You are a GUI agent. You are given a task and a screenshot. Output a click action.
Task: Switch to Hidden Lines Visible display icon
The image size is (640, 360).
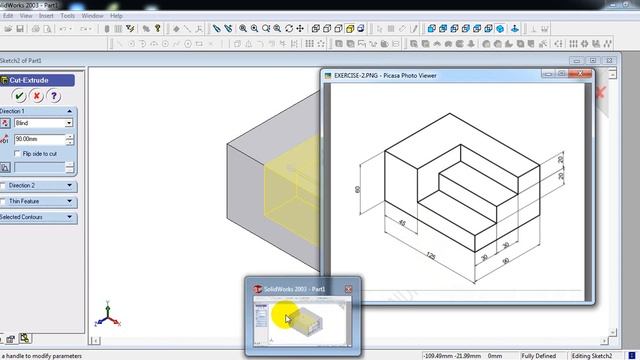[327, 29]
